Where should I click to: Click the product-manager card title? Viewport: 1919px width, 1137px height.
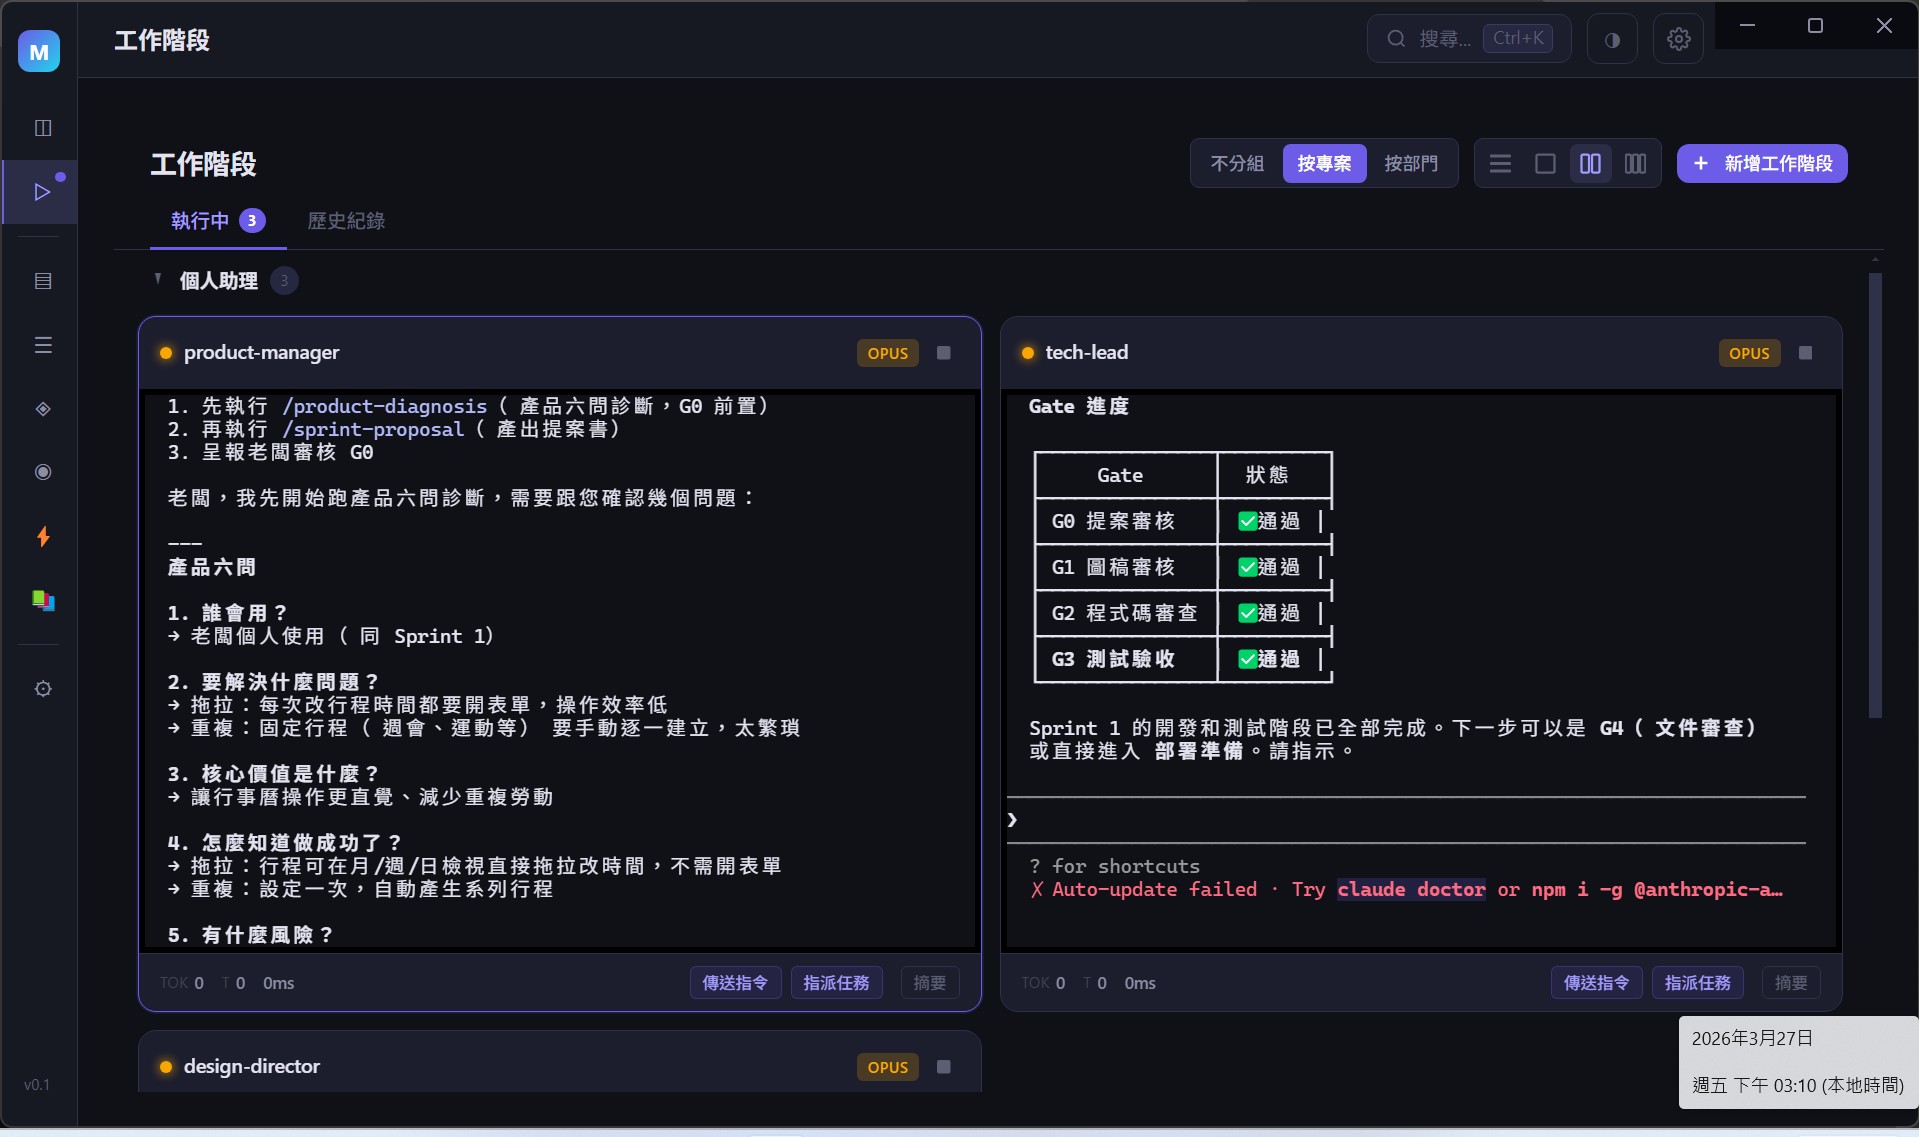click(261, 352)
